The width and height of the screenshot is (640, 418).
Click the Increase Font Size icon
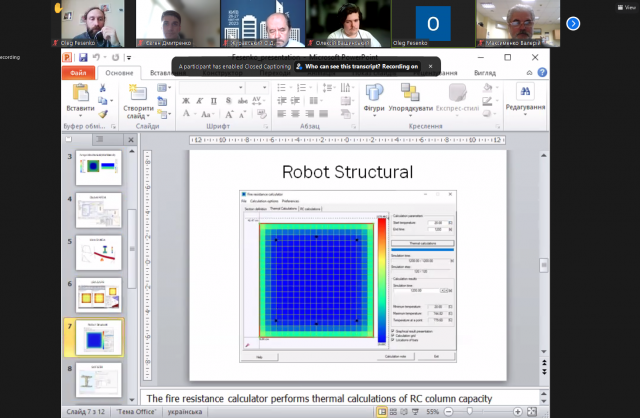click(x=229, y=114)
